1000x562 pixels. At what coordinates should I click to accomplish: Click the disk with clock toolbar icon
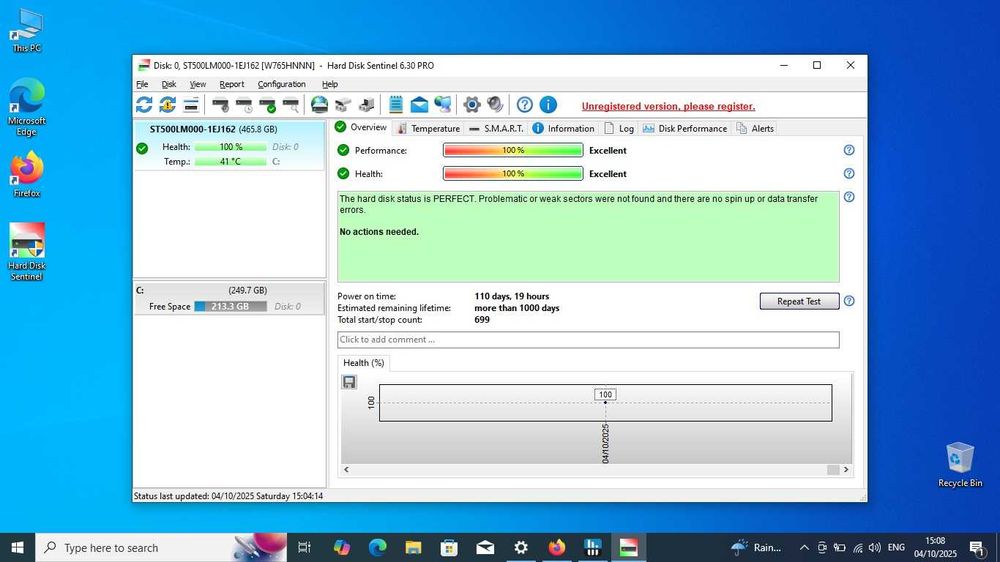[244, 105]
